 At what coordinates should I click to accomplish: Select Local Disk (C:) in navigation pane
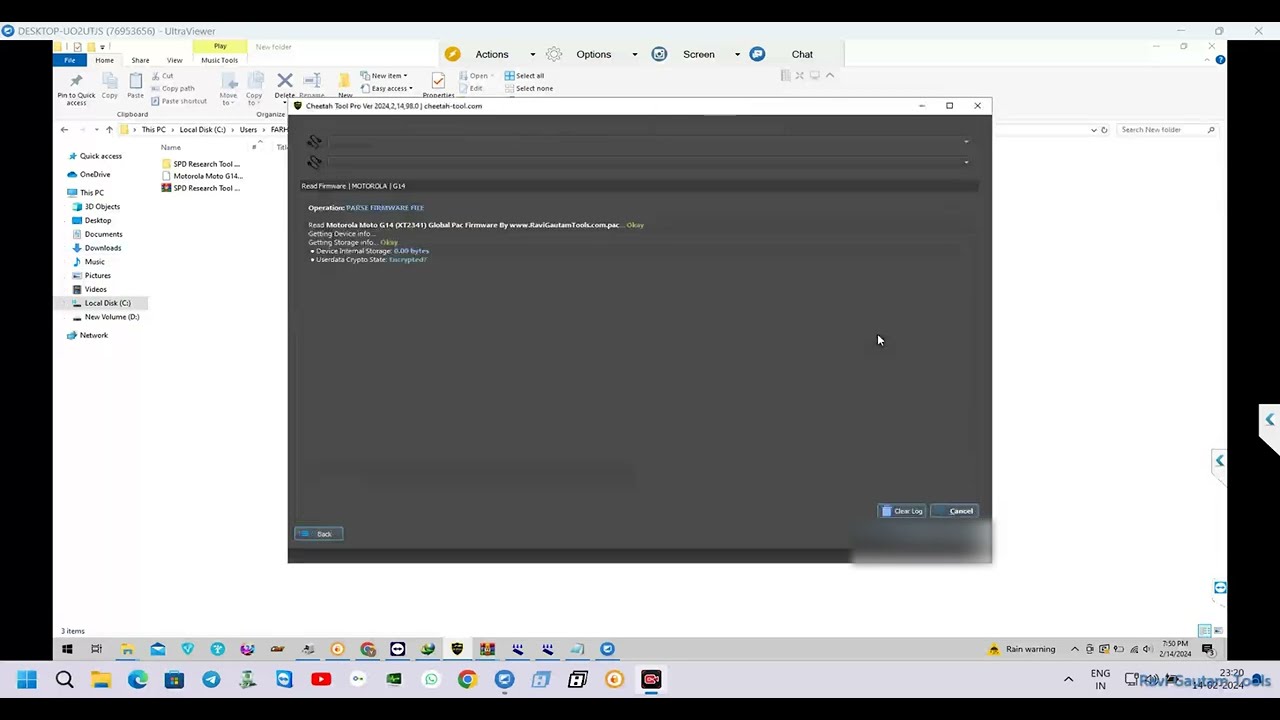tap(101, 303)
